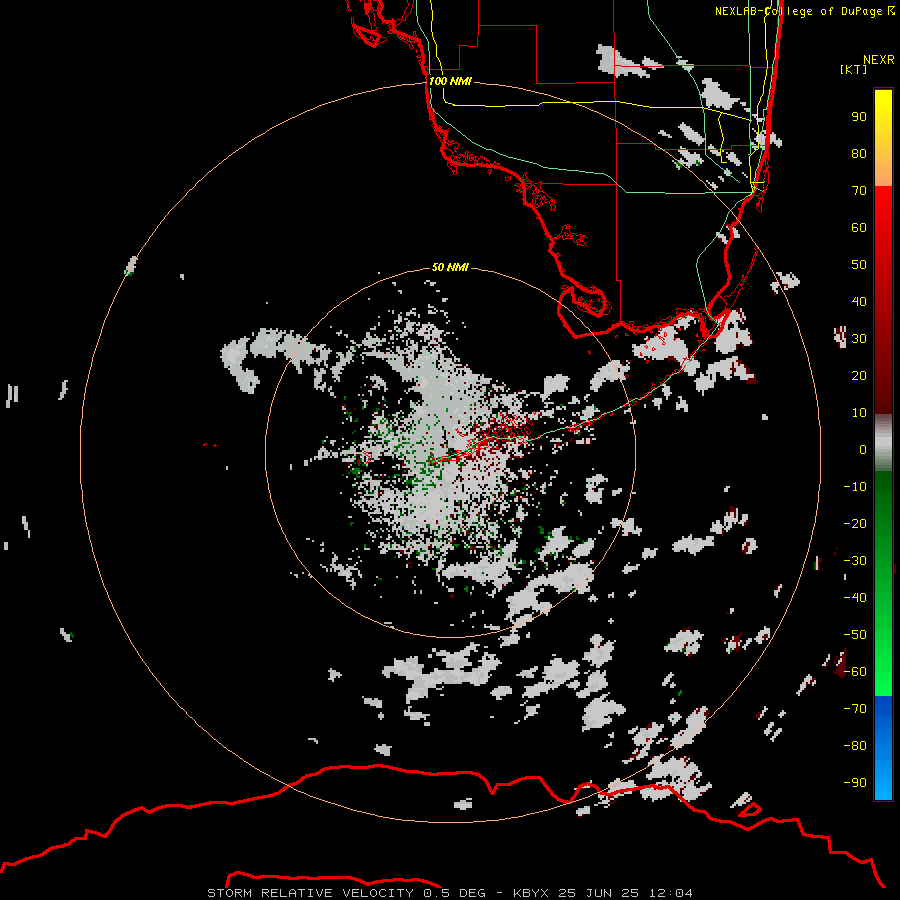Click the -10 value on the color scale
900x900 pixels.
pyautogui.click(x=855, y=487)
